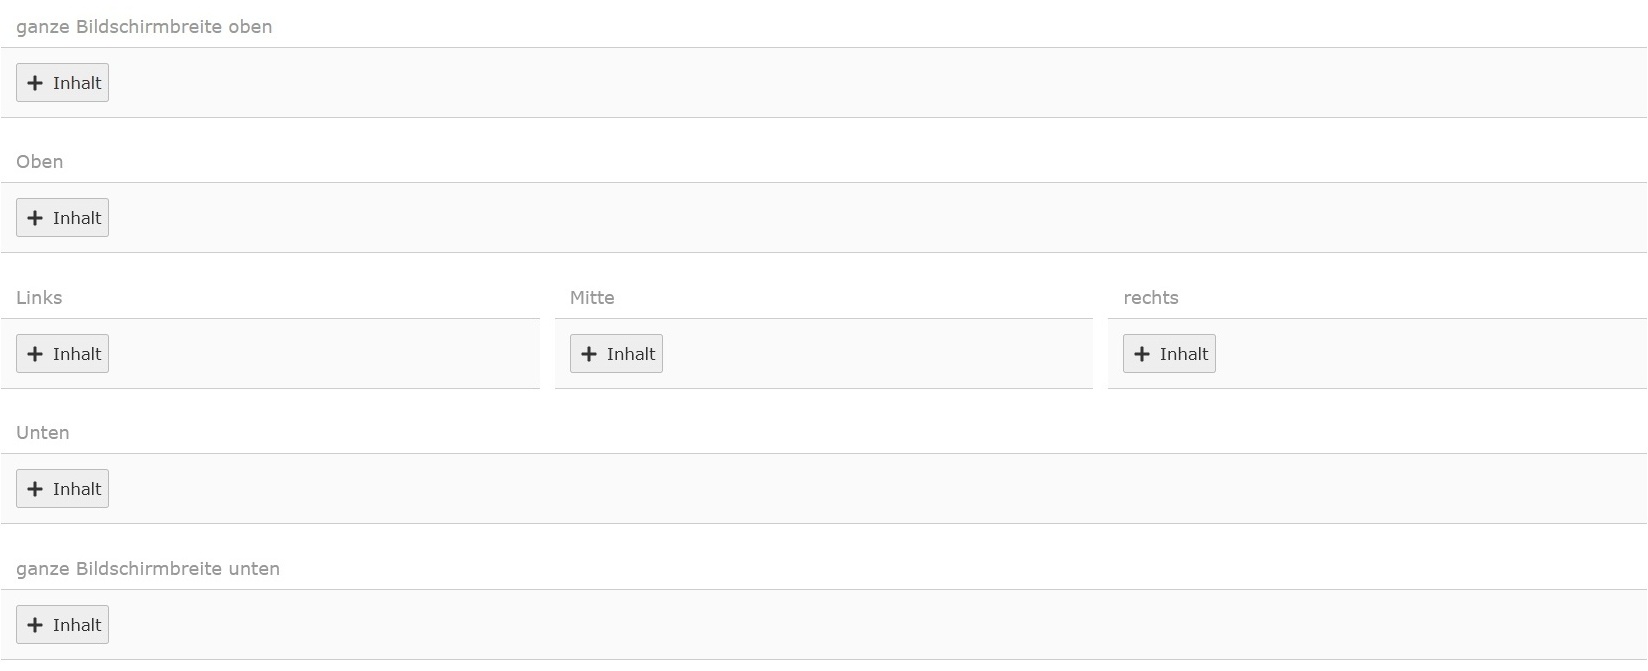Click empty area beside Inhalt in Unten section

click(x=800, y=489)
